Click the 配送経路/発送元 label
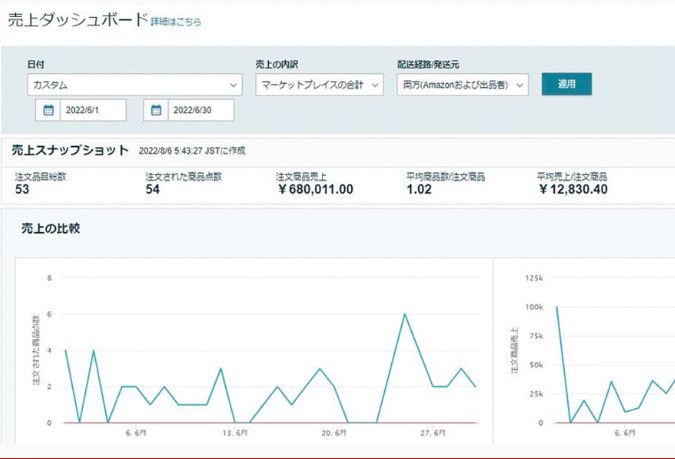The width and height of the screenshot is (675, 459). coord(428,65)
